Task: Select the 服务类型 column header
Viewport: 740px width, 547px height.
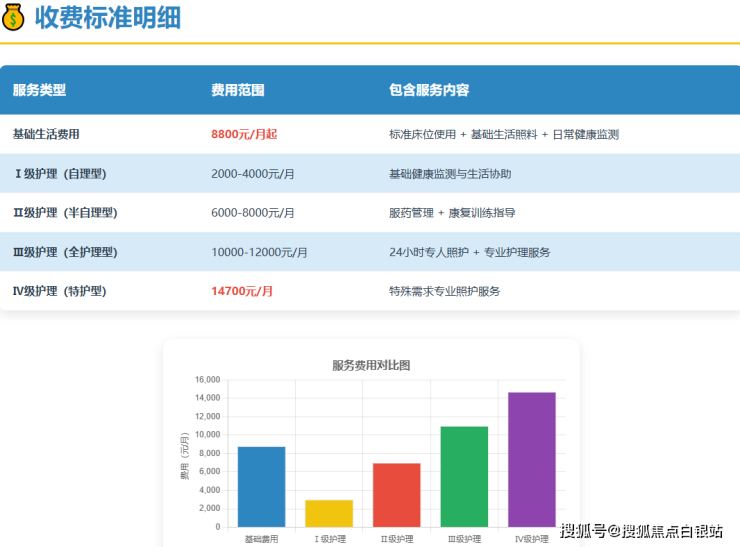Action: pos(39,90)
